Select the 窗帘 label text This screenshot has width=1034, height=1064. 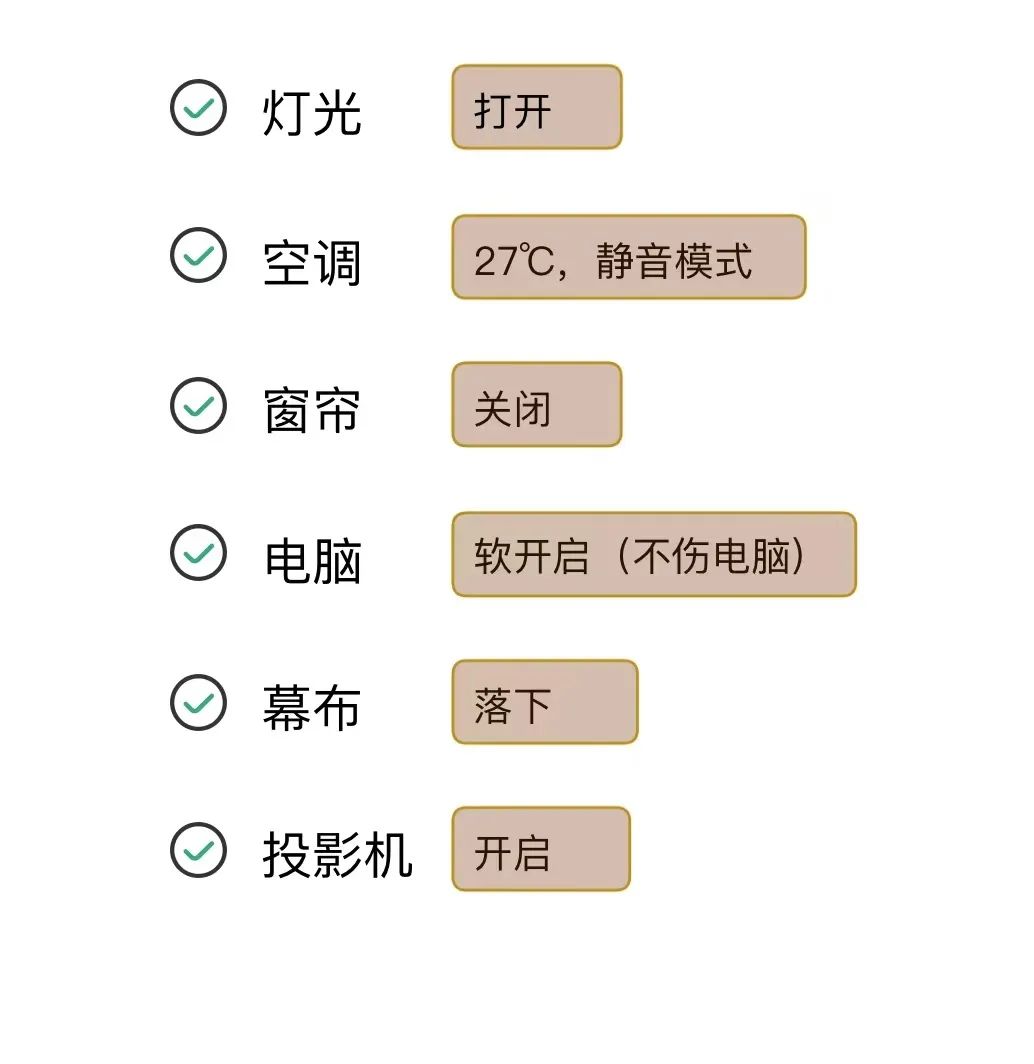pyautogui.click(x=311, y=411)
